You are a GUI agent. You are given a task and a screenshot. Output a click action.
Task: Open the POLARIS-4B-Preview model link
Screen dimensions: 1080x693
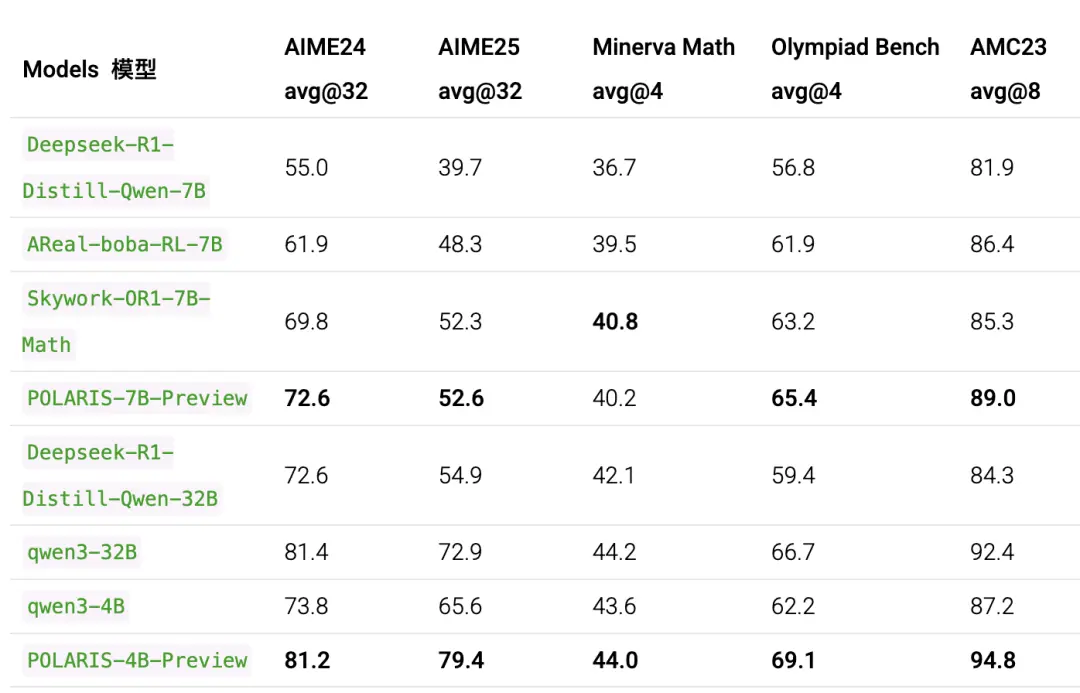(136, 660)
